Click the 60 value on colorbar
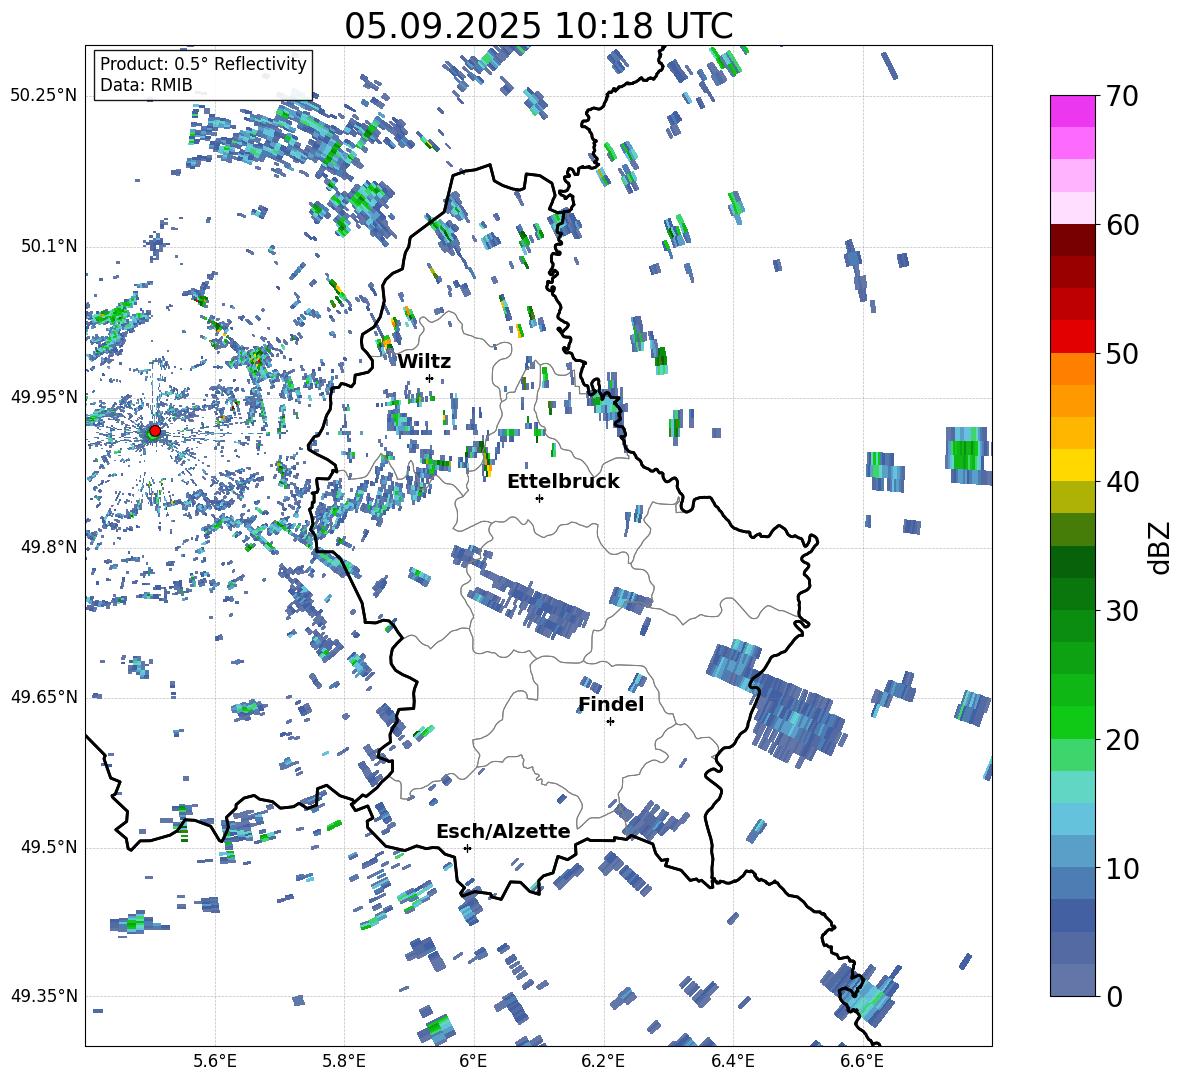This screenshot has height=1081, width=1184. [1122, 224]
